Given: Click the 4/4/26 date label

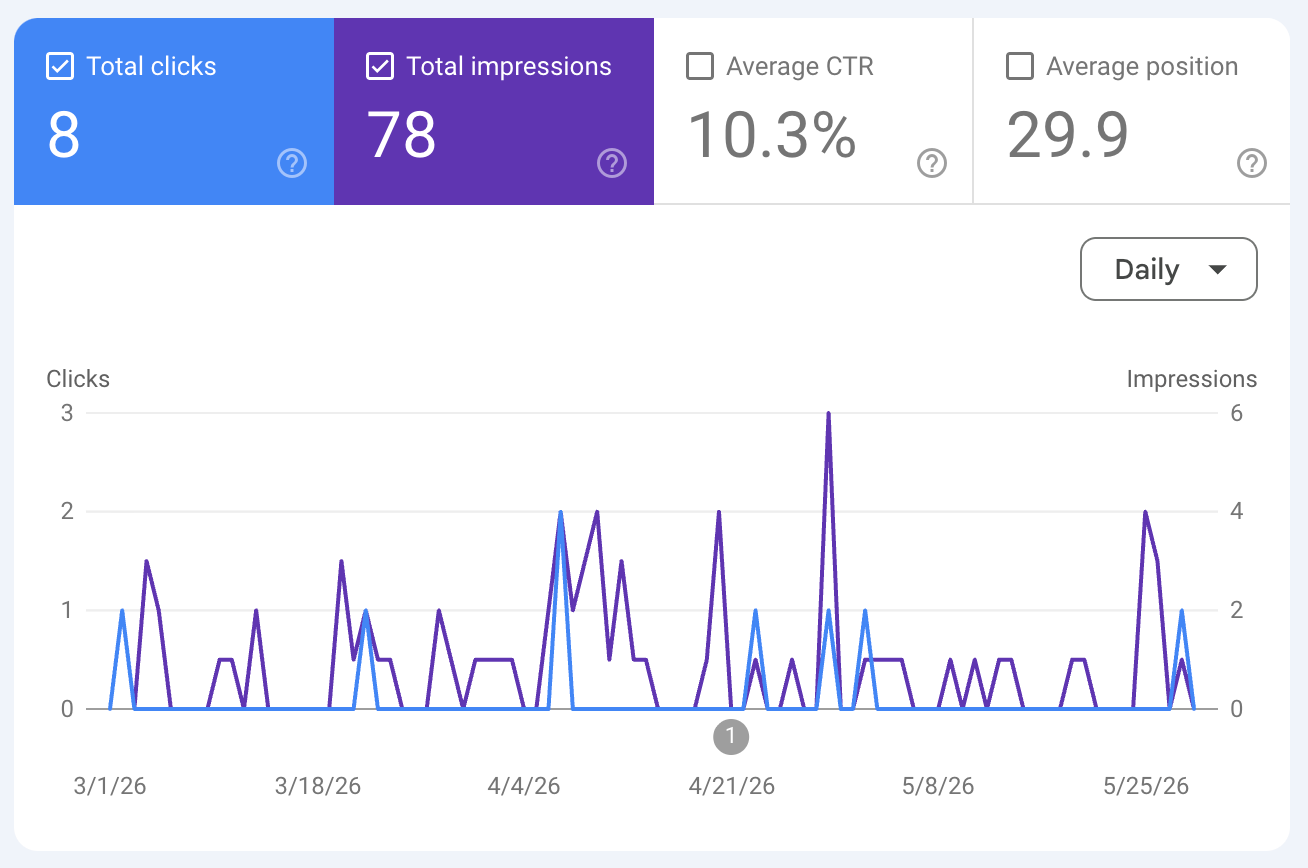Looking at the screenshot, I should click(524, 786).
